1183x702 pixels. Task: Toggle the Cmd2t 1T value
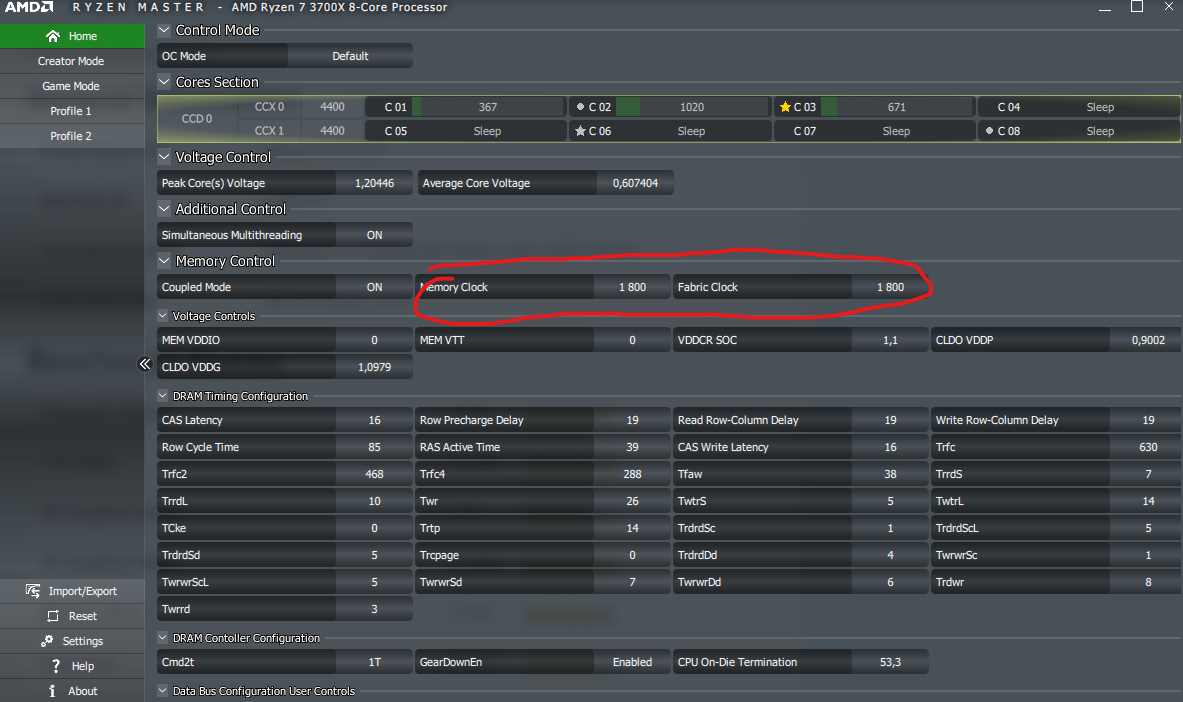click(374, 662)
